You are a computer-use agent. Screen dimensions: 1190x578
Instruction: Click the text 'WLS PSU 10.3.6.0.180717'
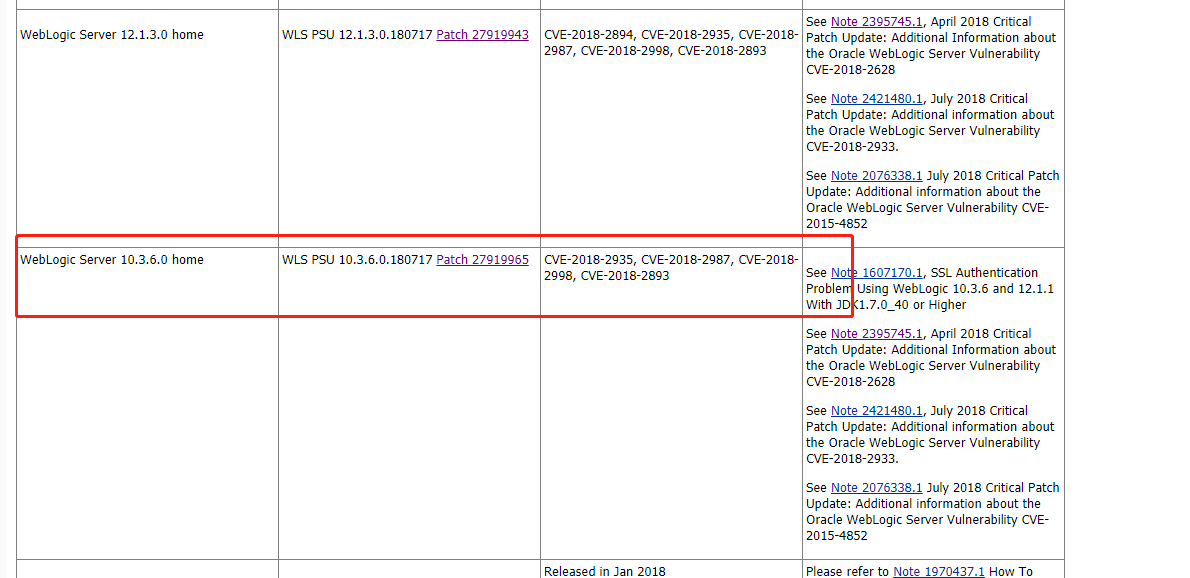pyautogui.click(x=357, y=259)
